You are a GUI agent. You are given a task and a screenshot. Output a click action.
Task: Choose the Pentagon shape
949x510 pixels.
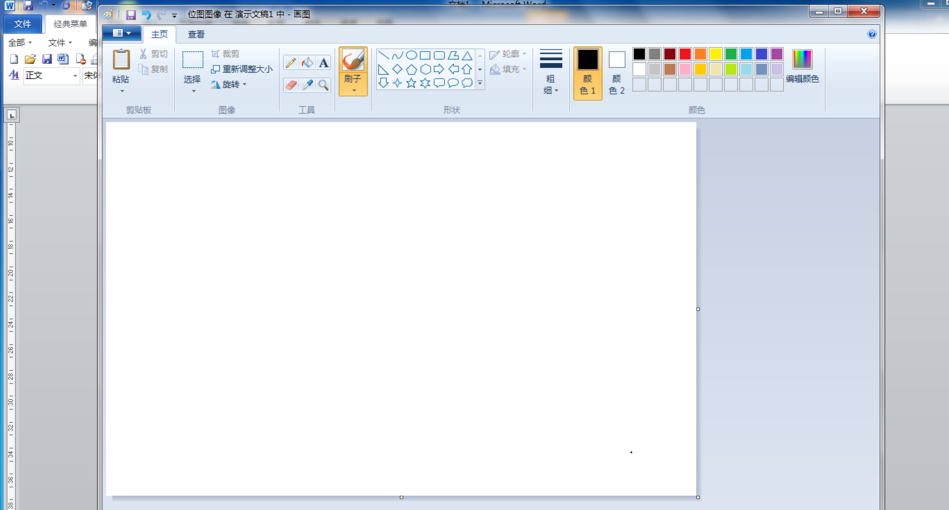(x=411, y=69)
